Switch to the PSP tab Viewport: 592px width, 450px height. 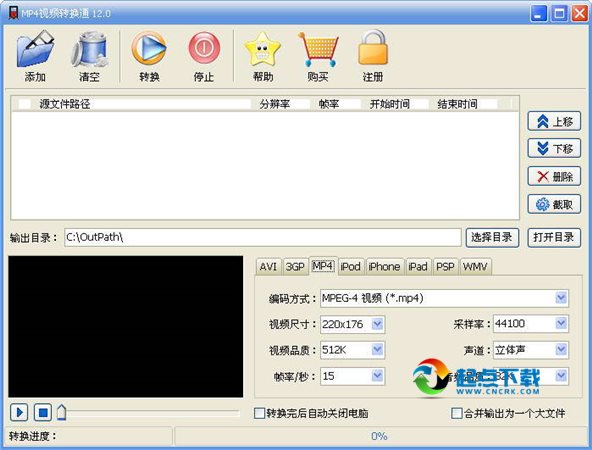(445, 267)
